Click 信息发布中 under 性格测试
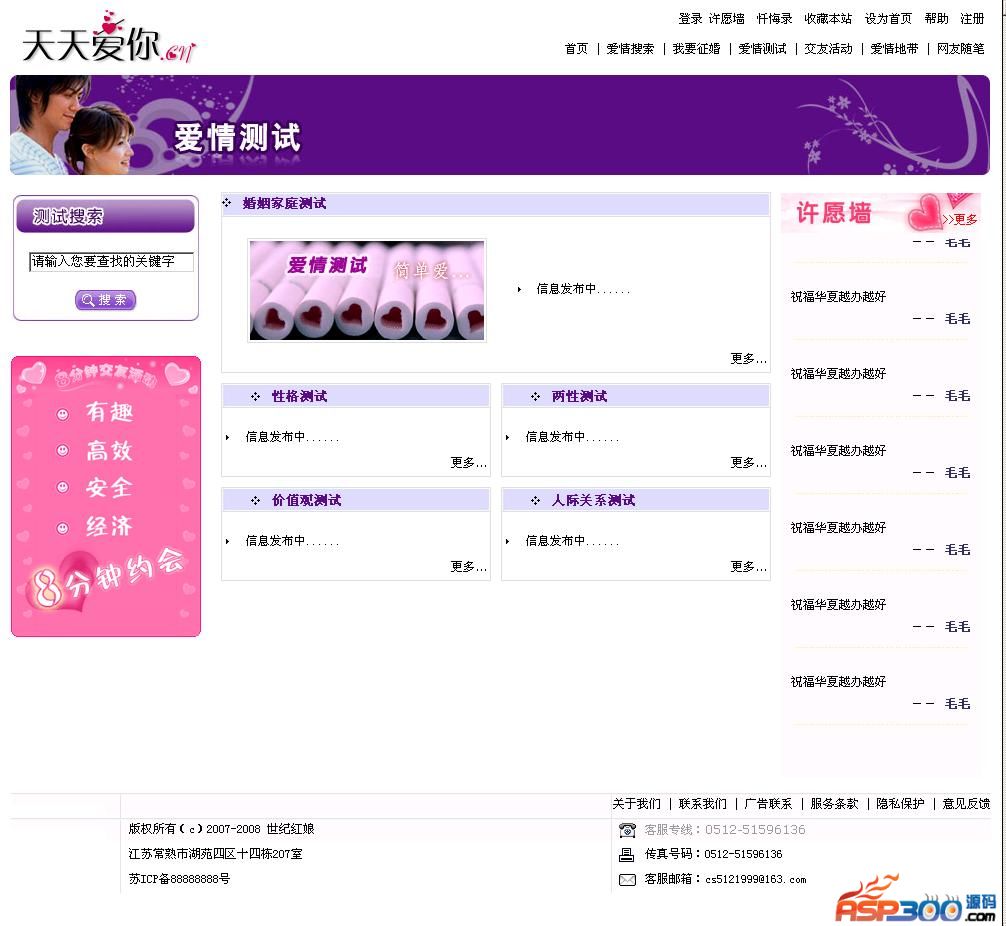1006x926 pixels. (292, 437)
